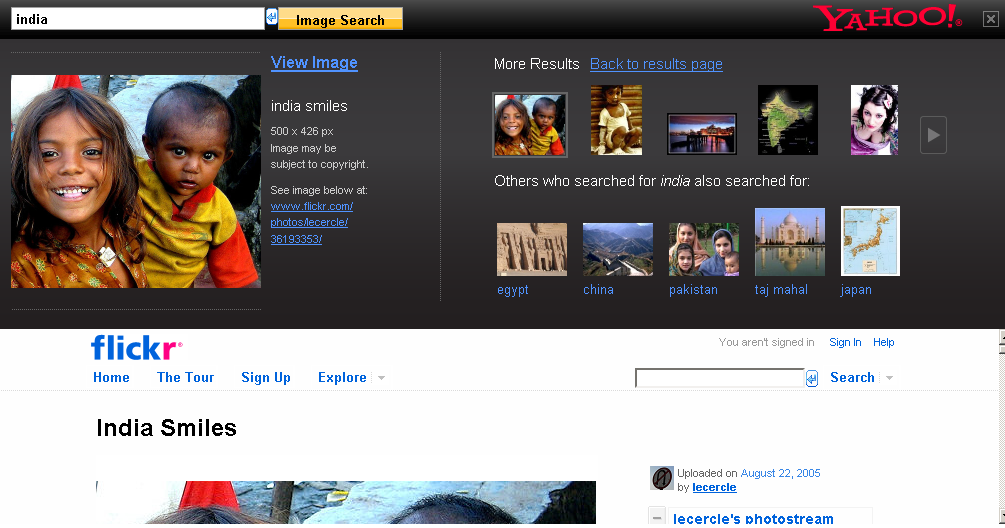Viewport: 1005px width, 528px height.
Task: Open the Home menu item on Flickr
Action: [111, 377]
